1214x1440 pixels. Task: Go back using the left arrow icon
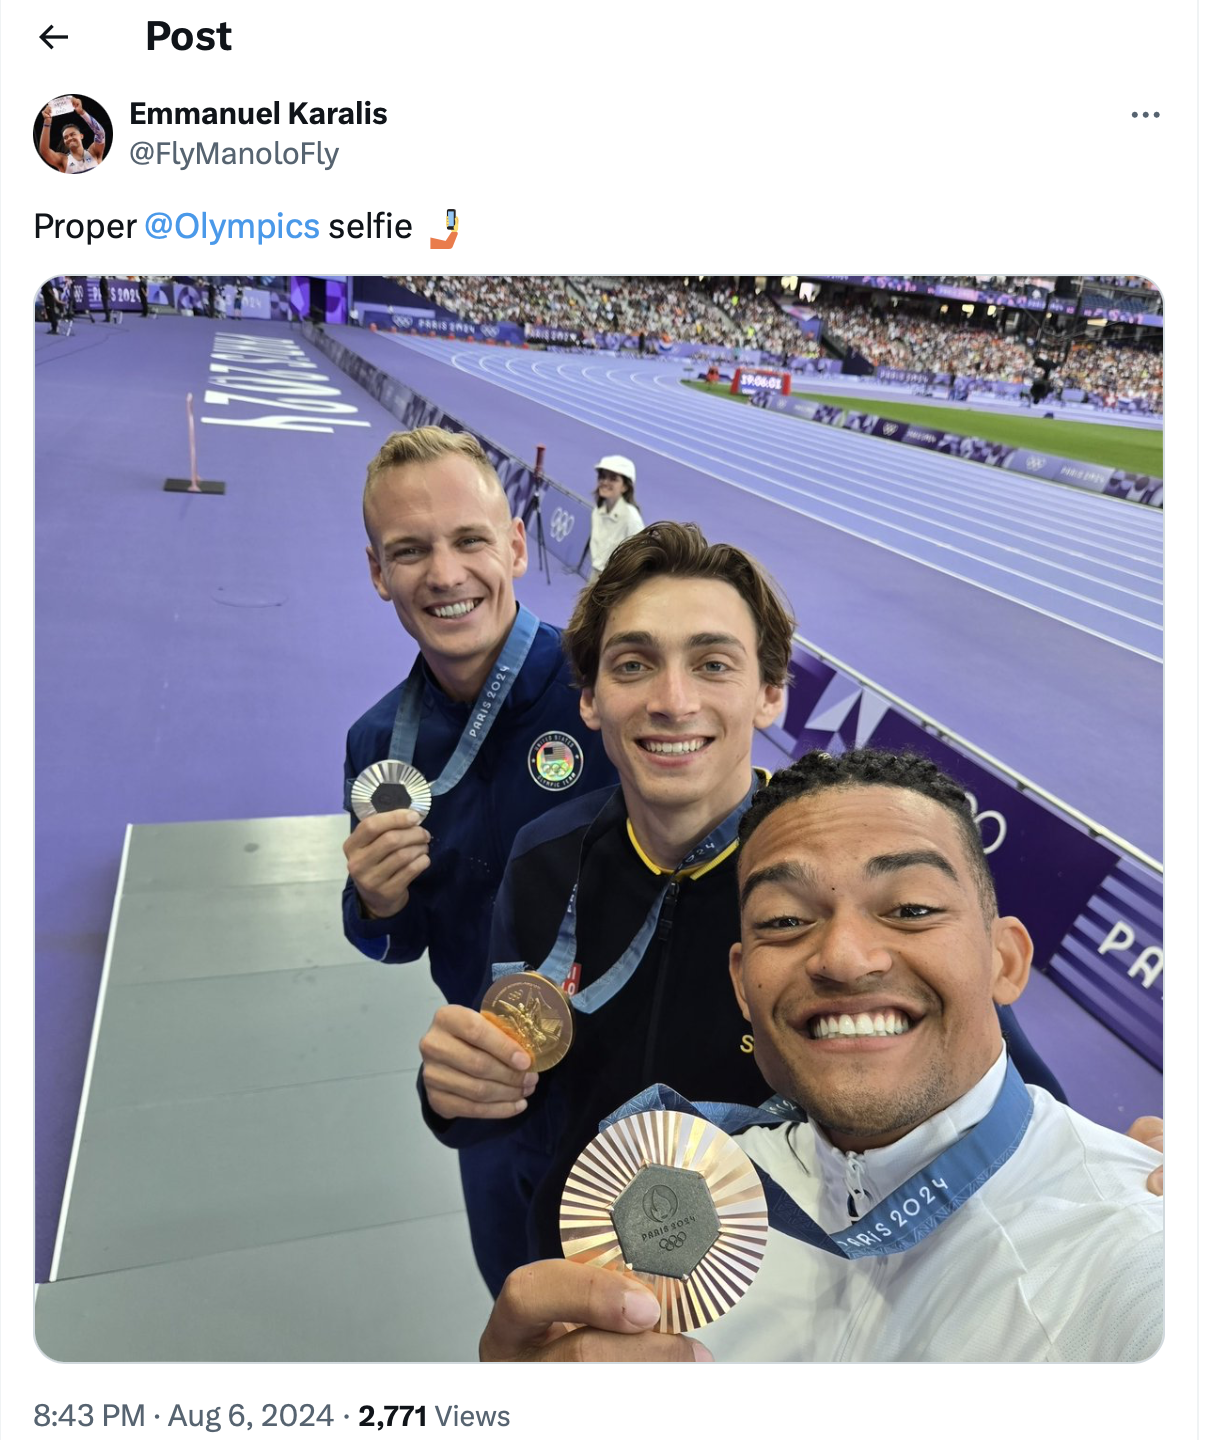pyautogui.click(x=53, y=37)
